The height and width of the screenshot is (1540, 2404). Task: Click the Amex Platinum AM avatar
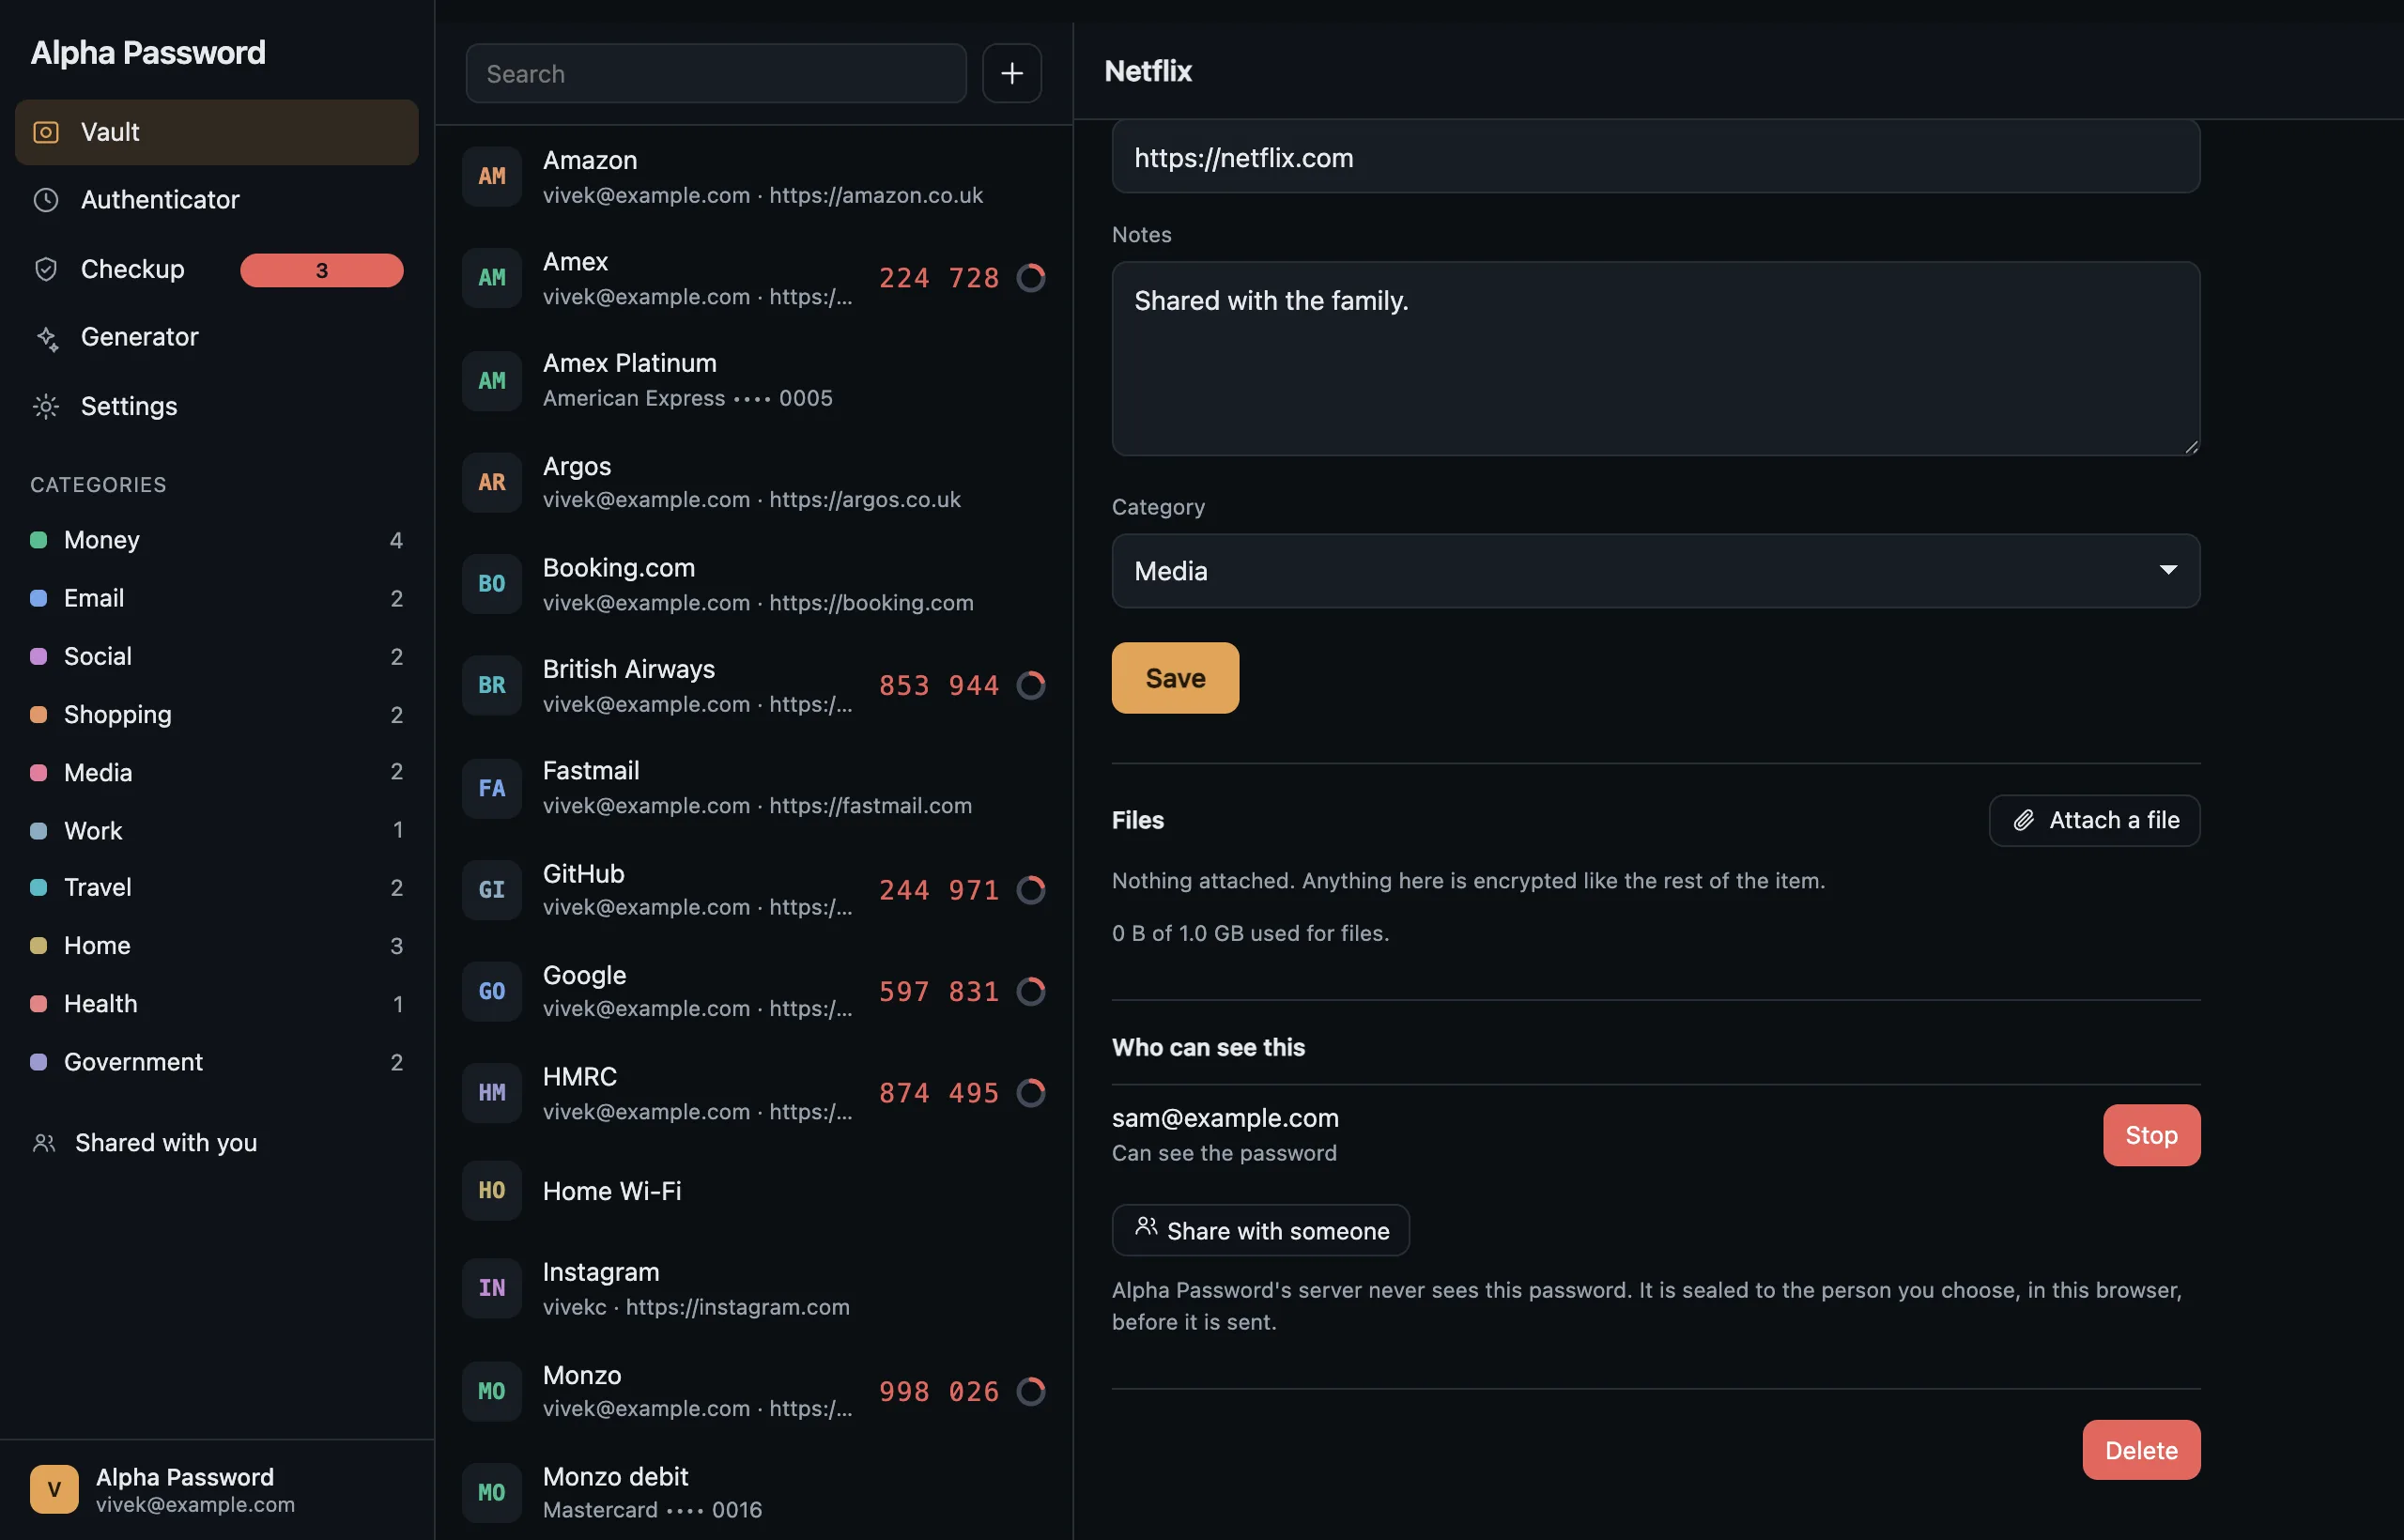492,380
